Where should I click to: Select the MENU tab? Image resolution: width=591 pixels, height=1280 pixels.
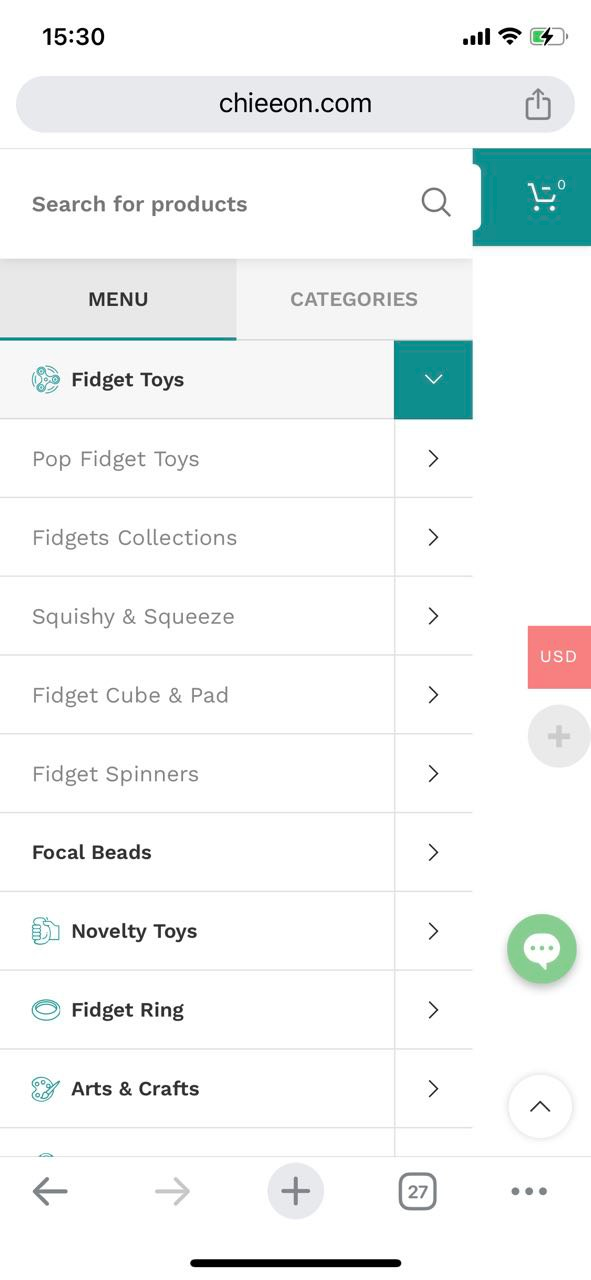coord(118,299)
